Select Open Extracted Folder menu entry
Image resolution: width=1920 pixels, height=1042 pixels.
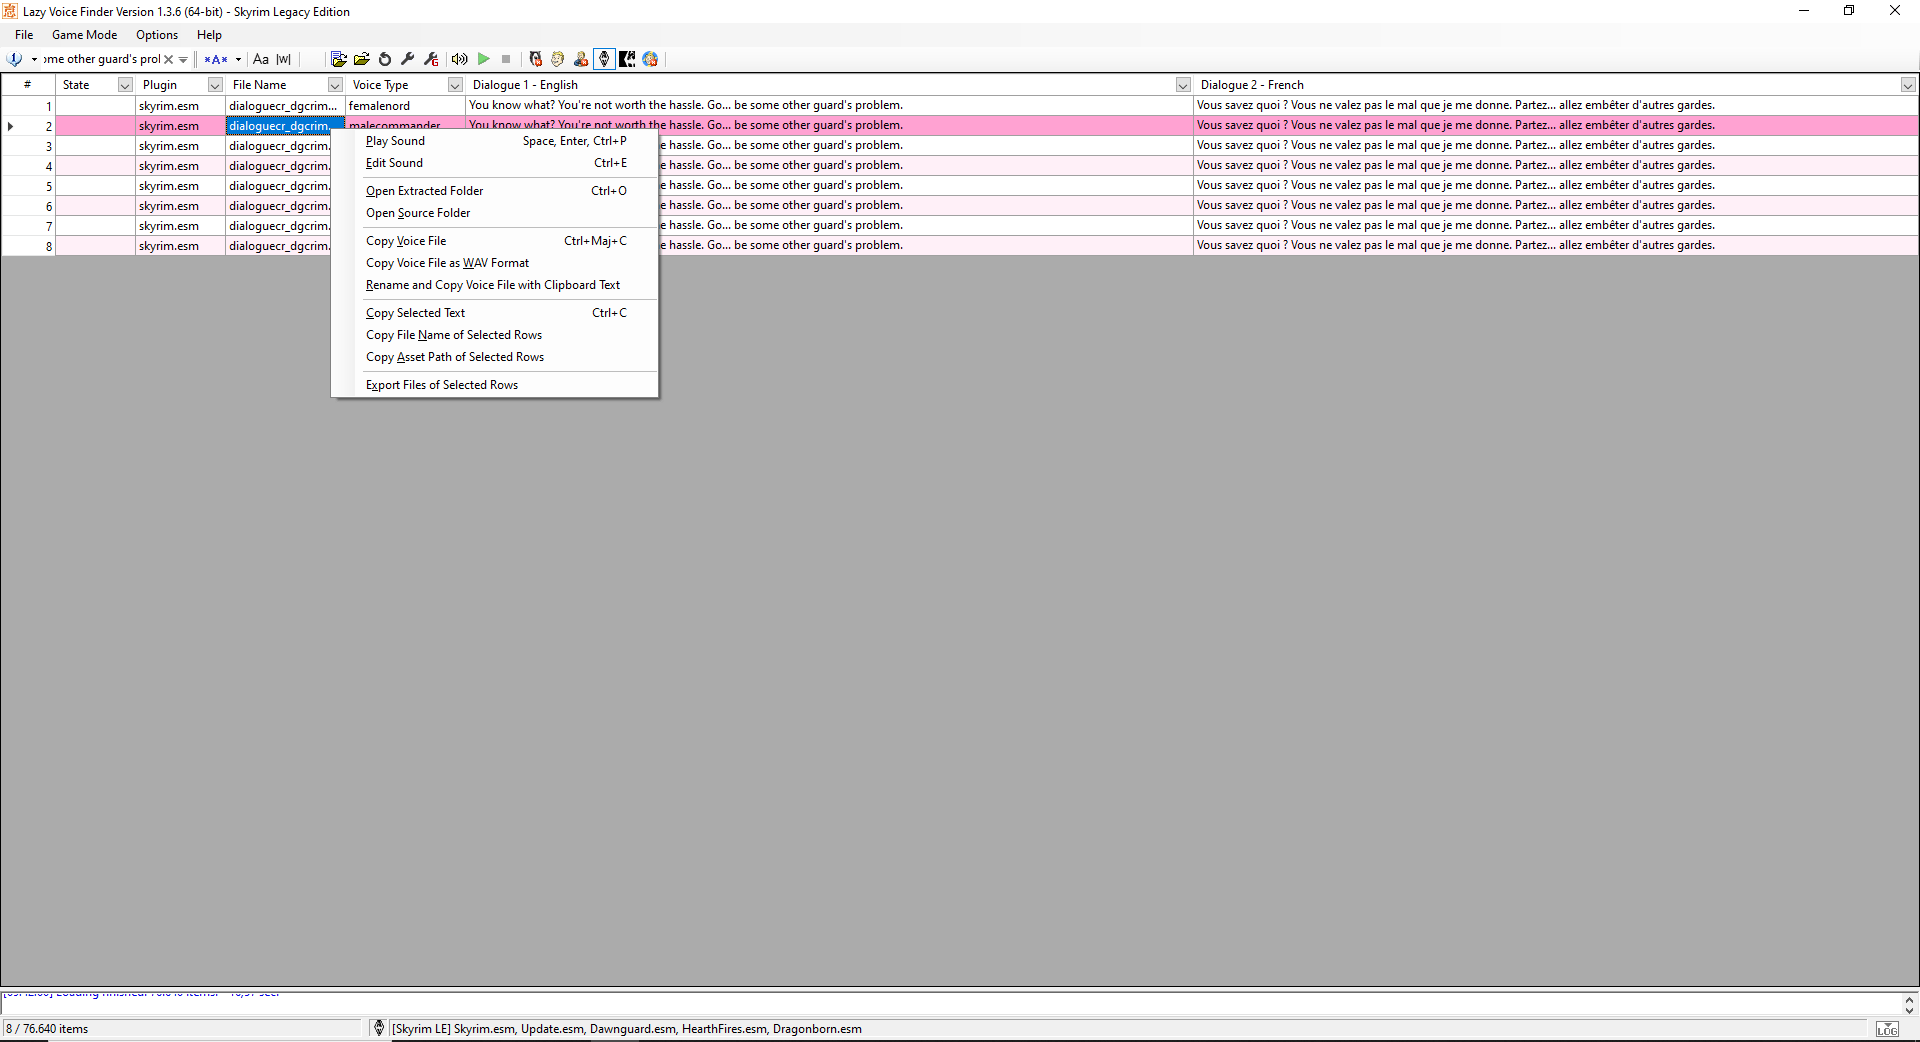coord(495,191)
